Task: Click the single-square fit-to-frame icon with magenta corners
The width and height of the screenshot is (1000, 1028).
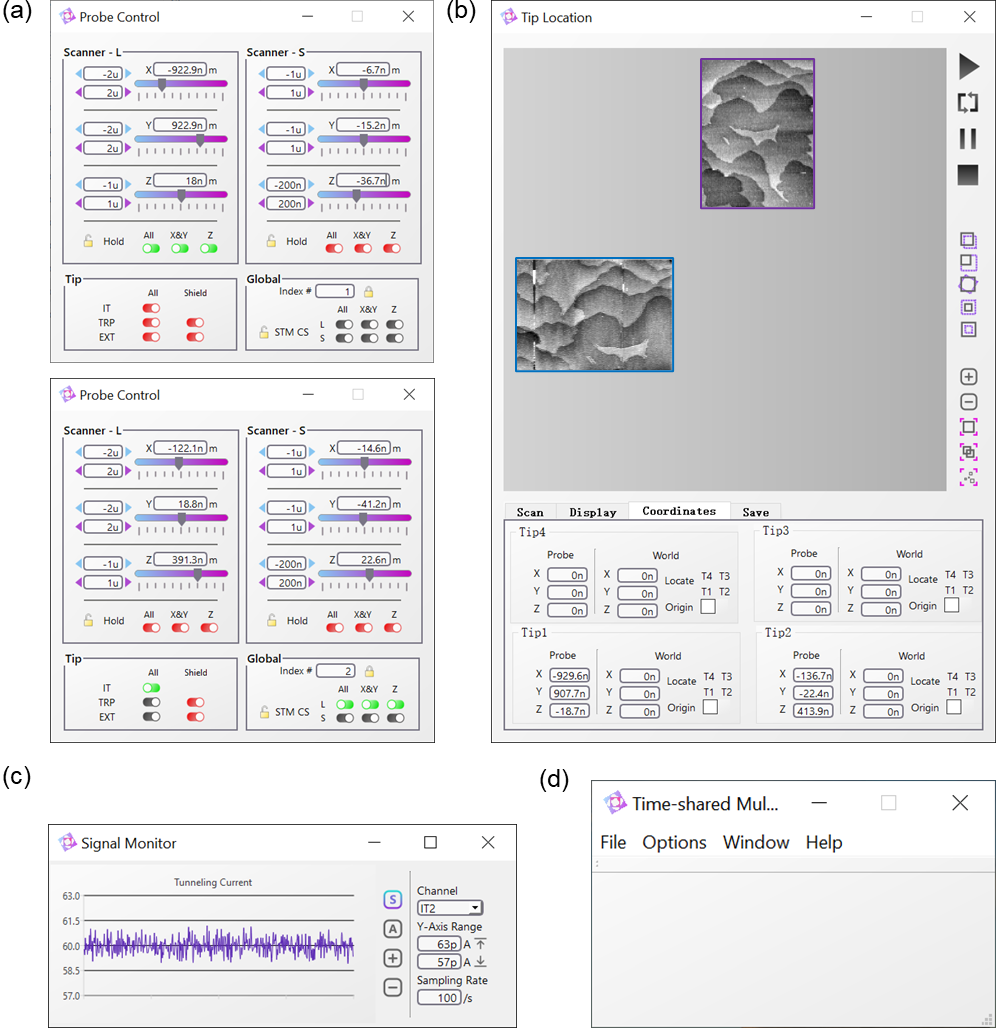Action: click(x=969, y=427)
